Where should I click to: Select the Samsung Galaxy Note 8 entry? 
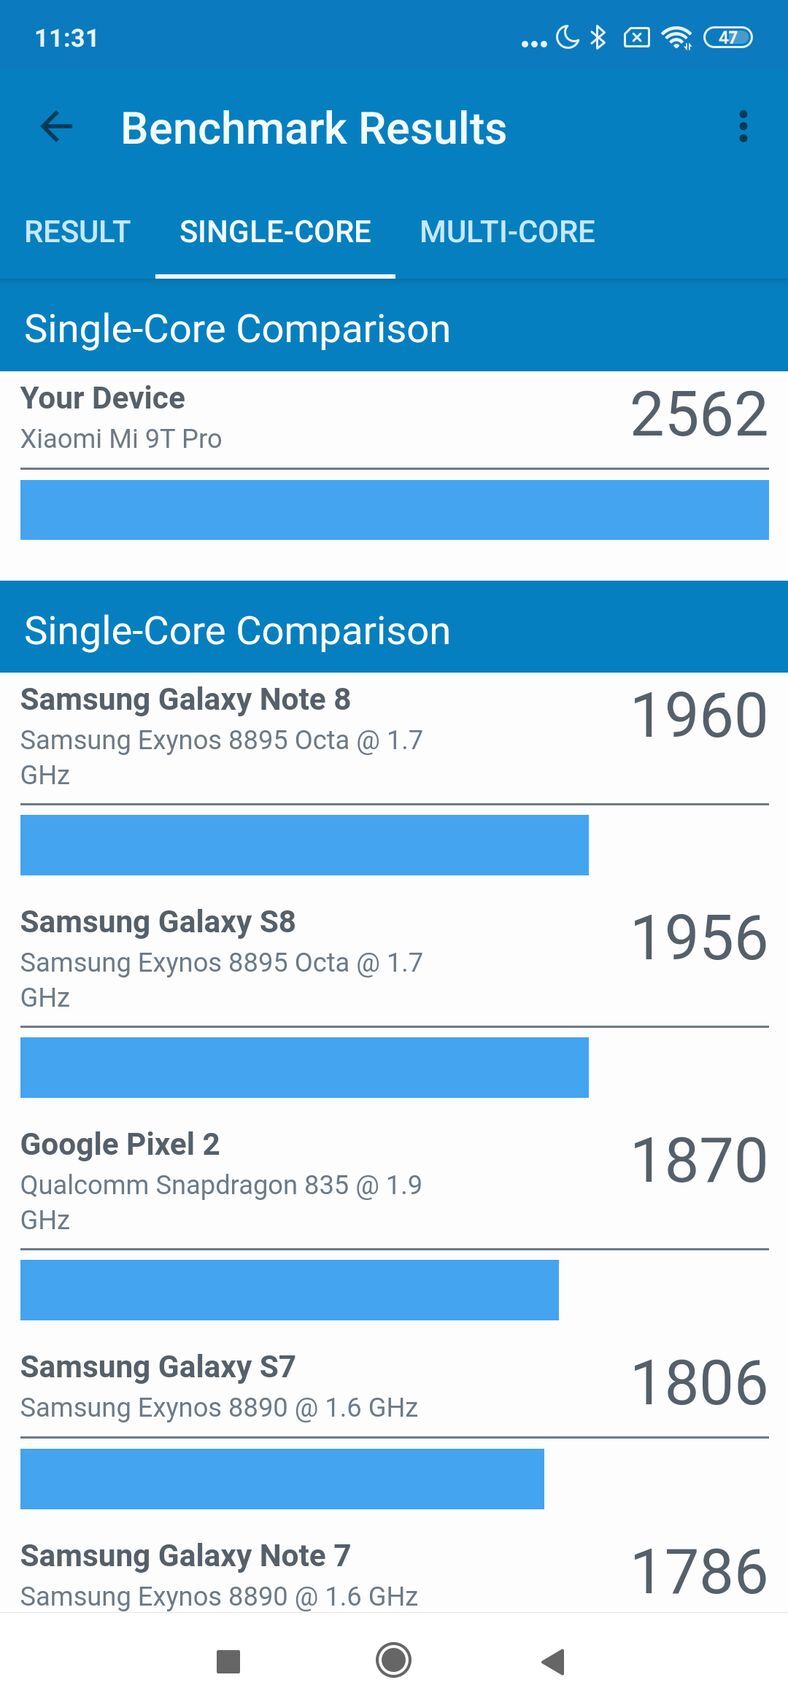pos(185,699)
